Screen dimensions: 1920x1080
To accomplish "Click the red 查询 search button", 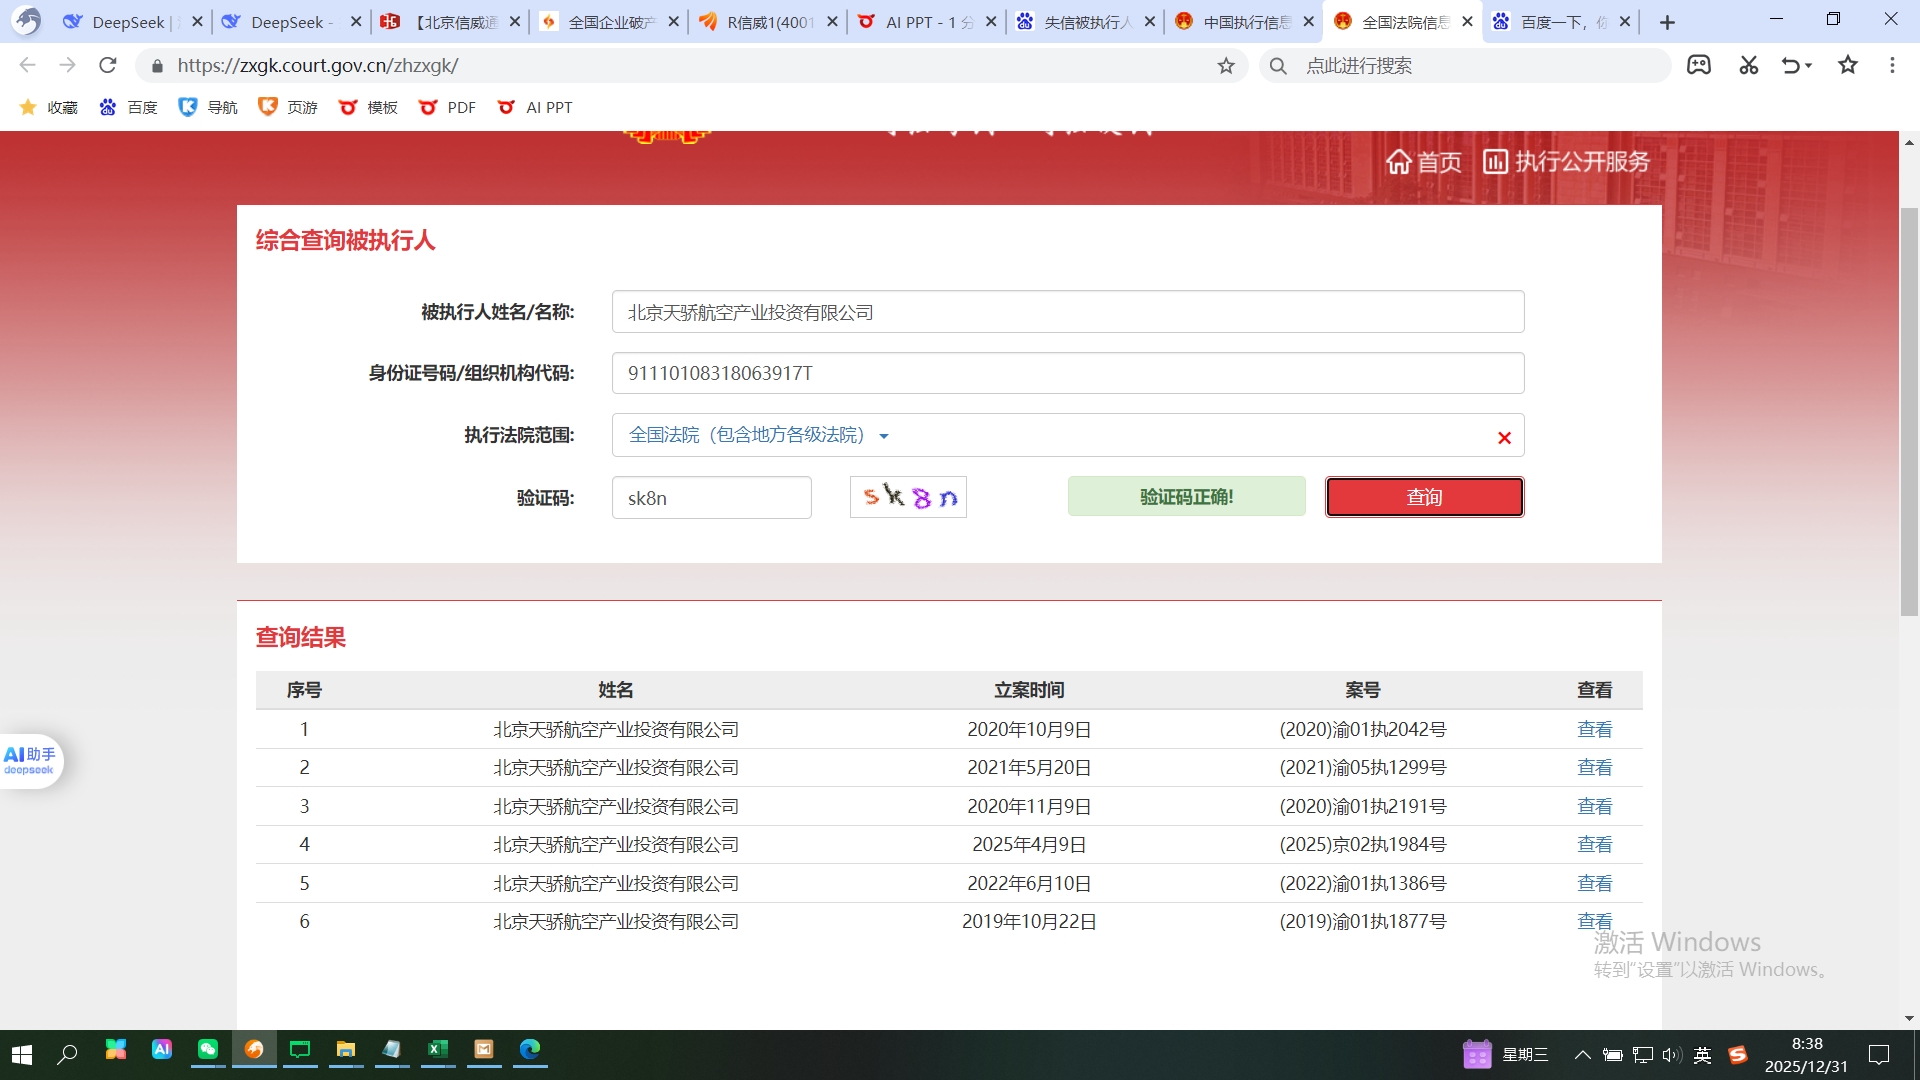I will (1424, 497).
